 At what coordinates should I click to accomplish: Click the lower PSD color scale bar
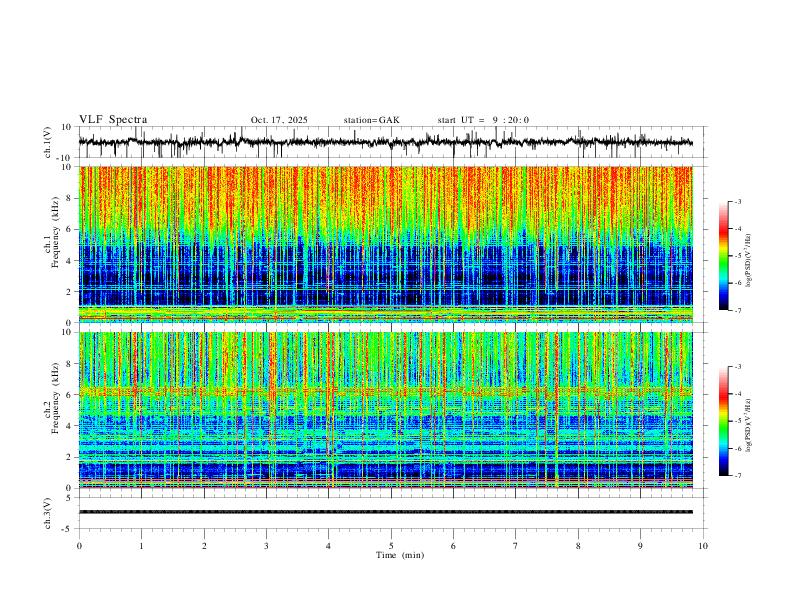(724, 421)
